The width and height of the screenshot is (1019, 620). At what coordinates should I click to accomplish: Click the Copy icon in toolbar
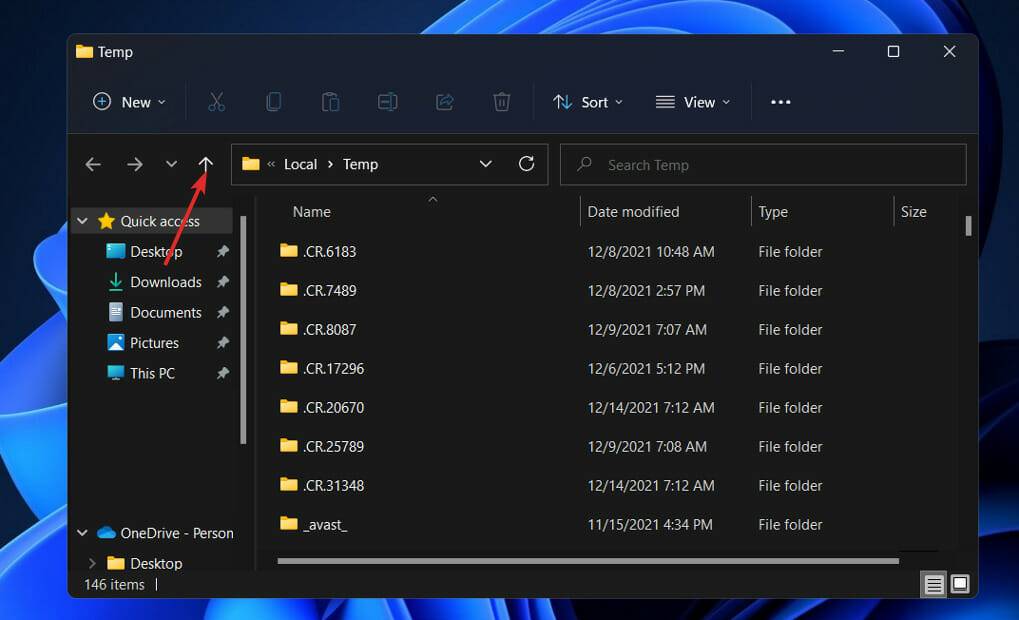point(273,102)
